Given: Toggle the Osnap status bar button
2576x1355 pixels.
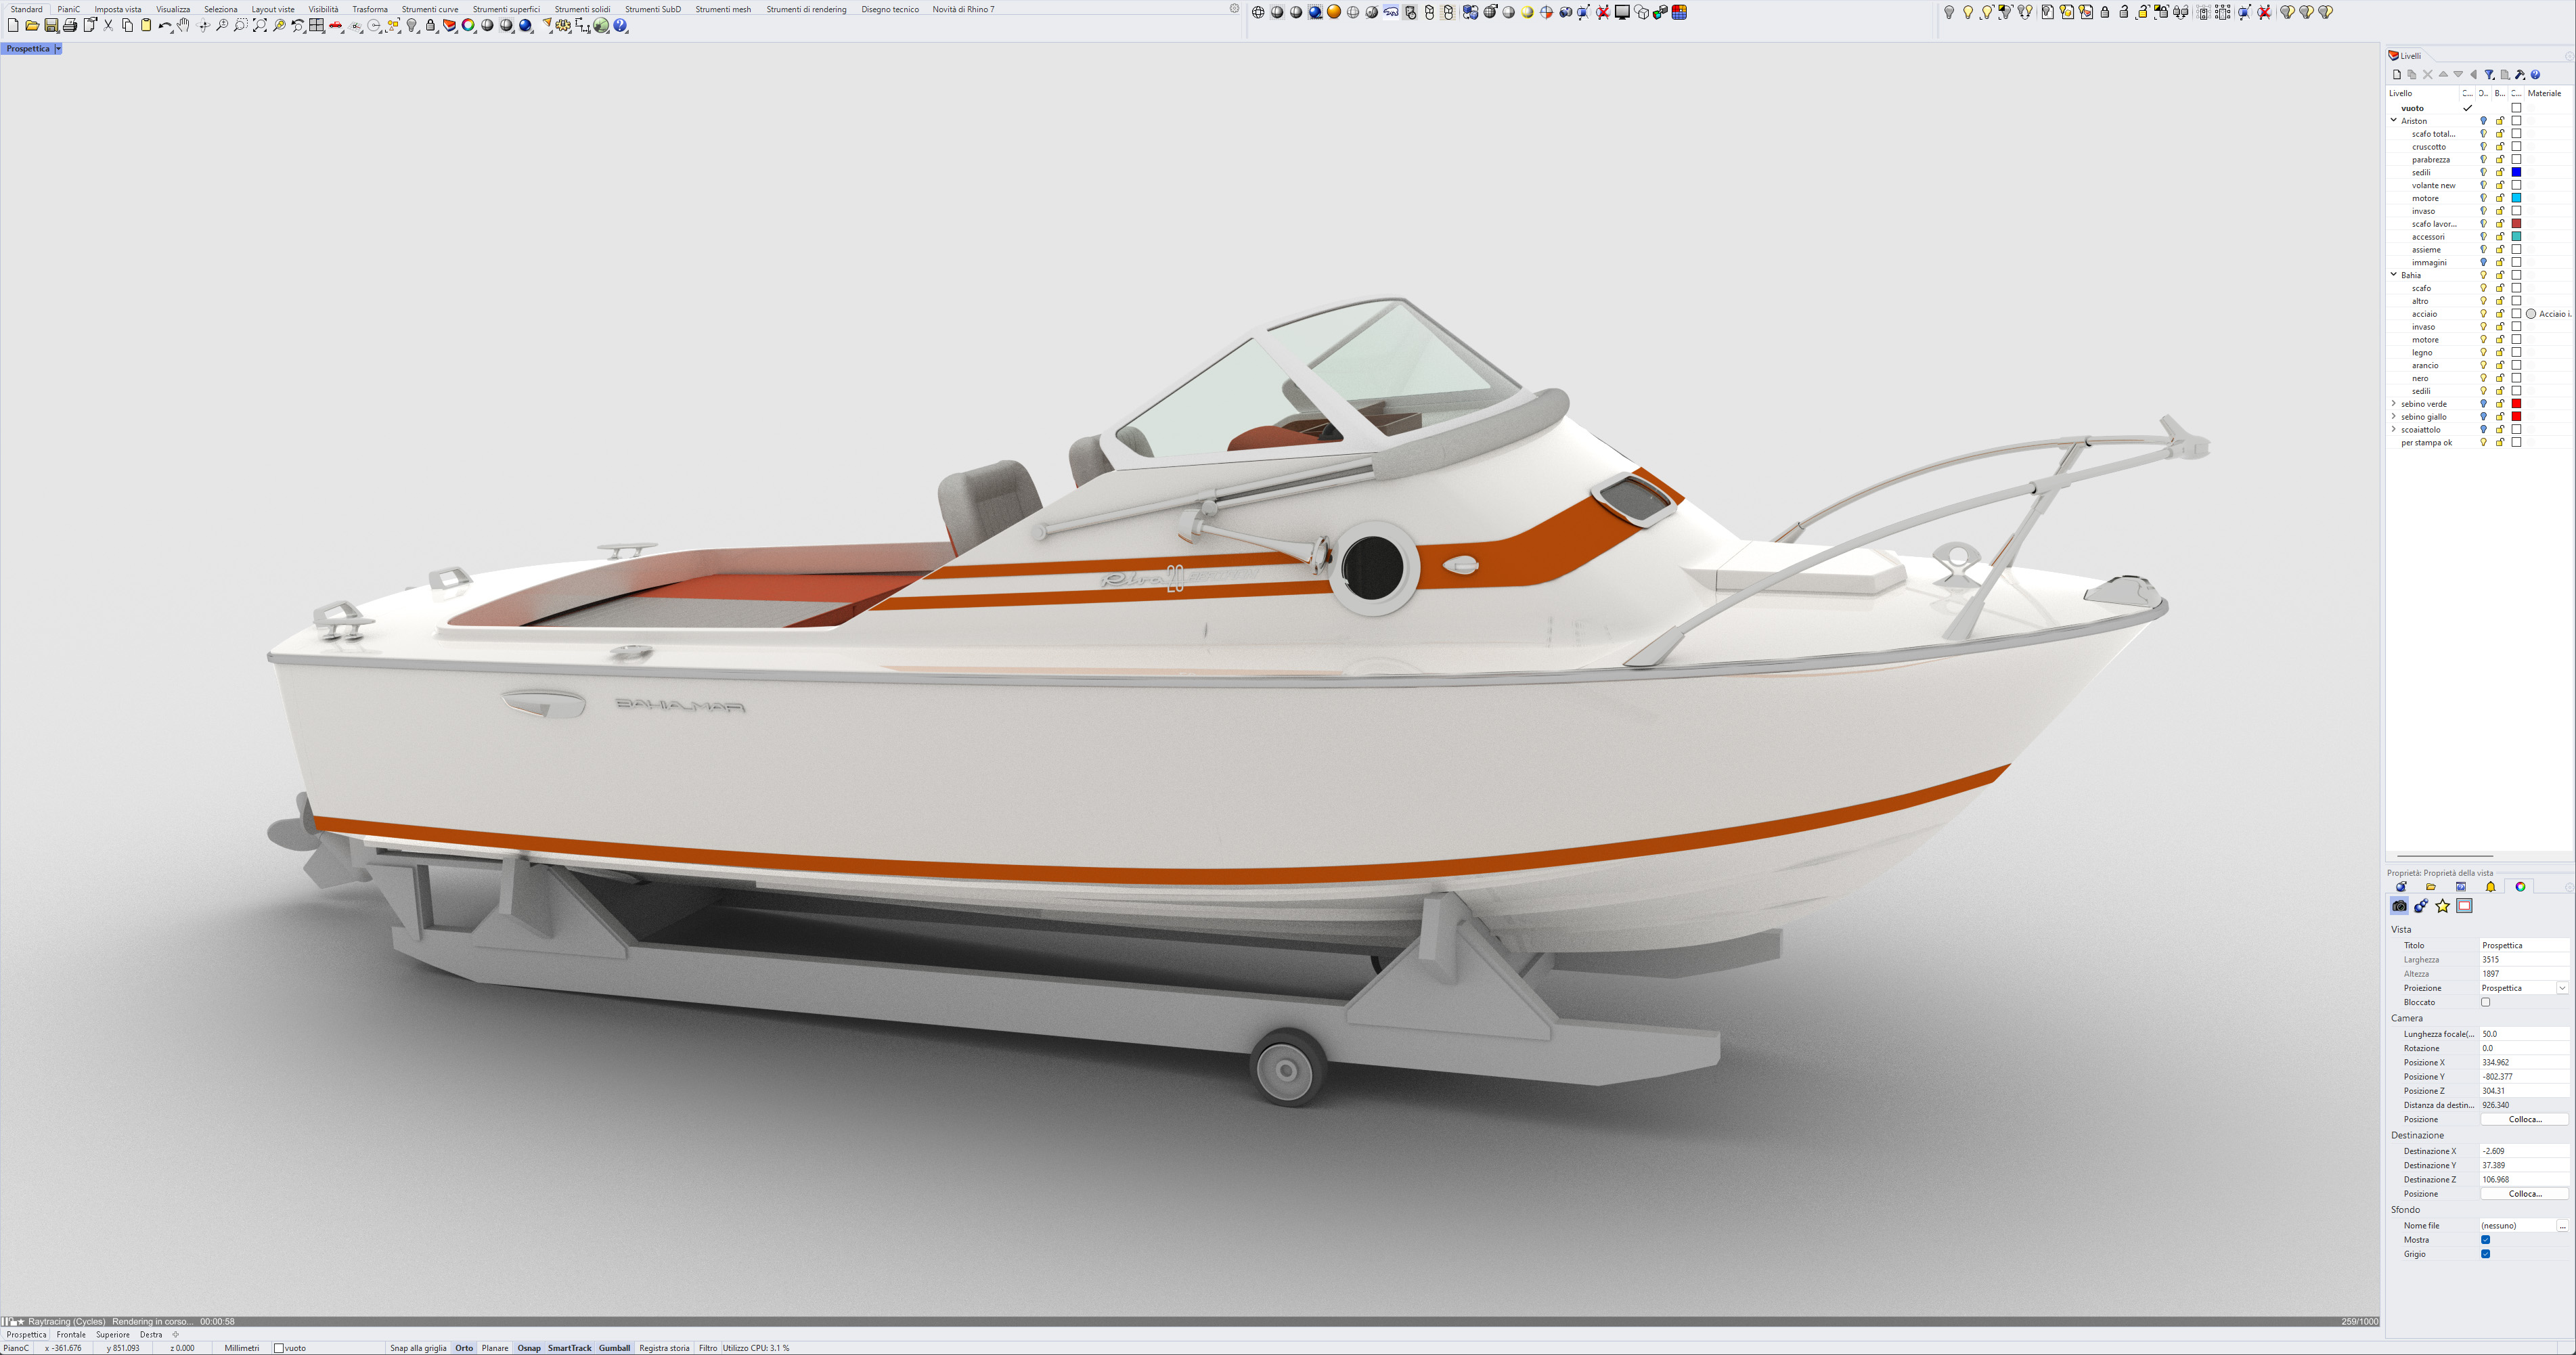Looking at the screenshot, I should coord(529,1348).
